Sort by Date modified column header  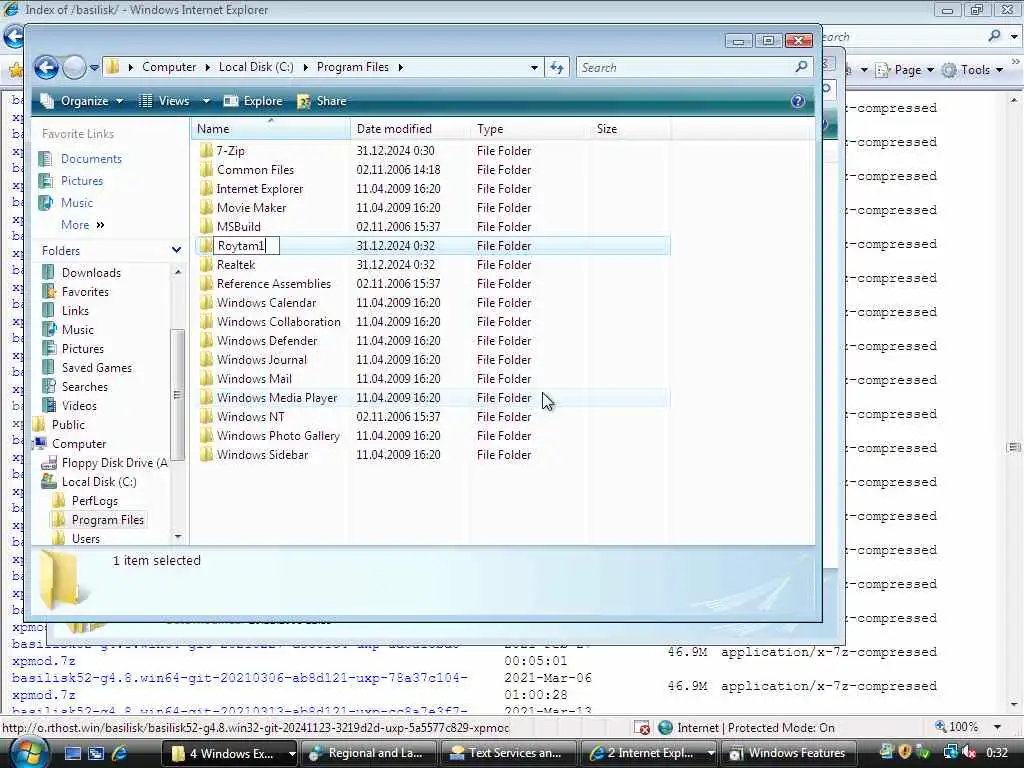click(410, 129)
